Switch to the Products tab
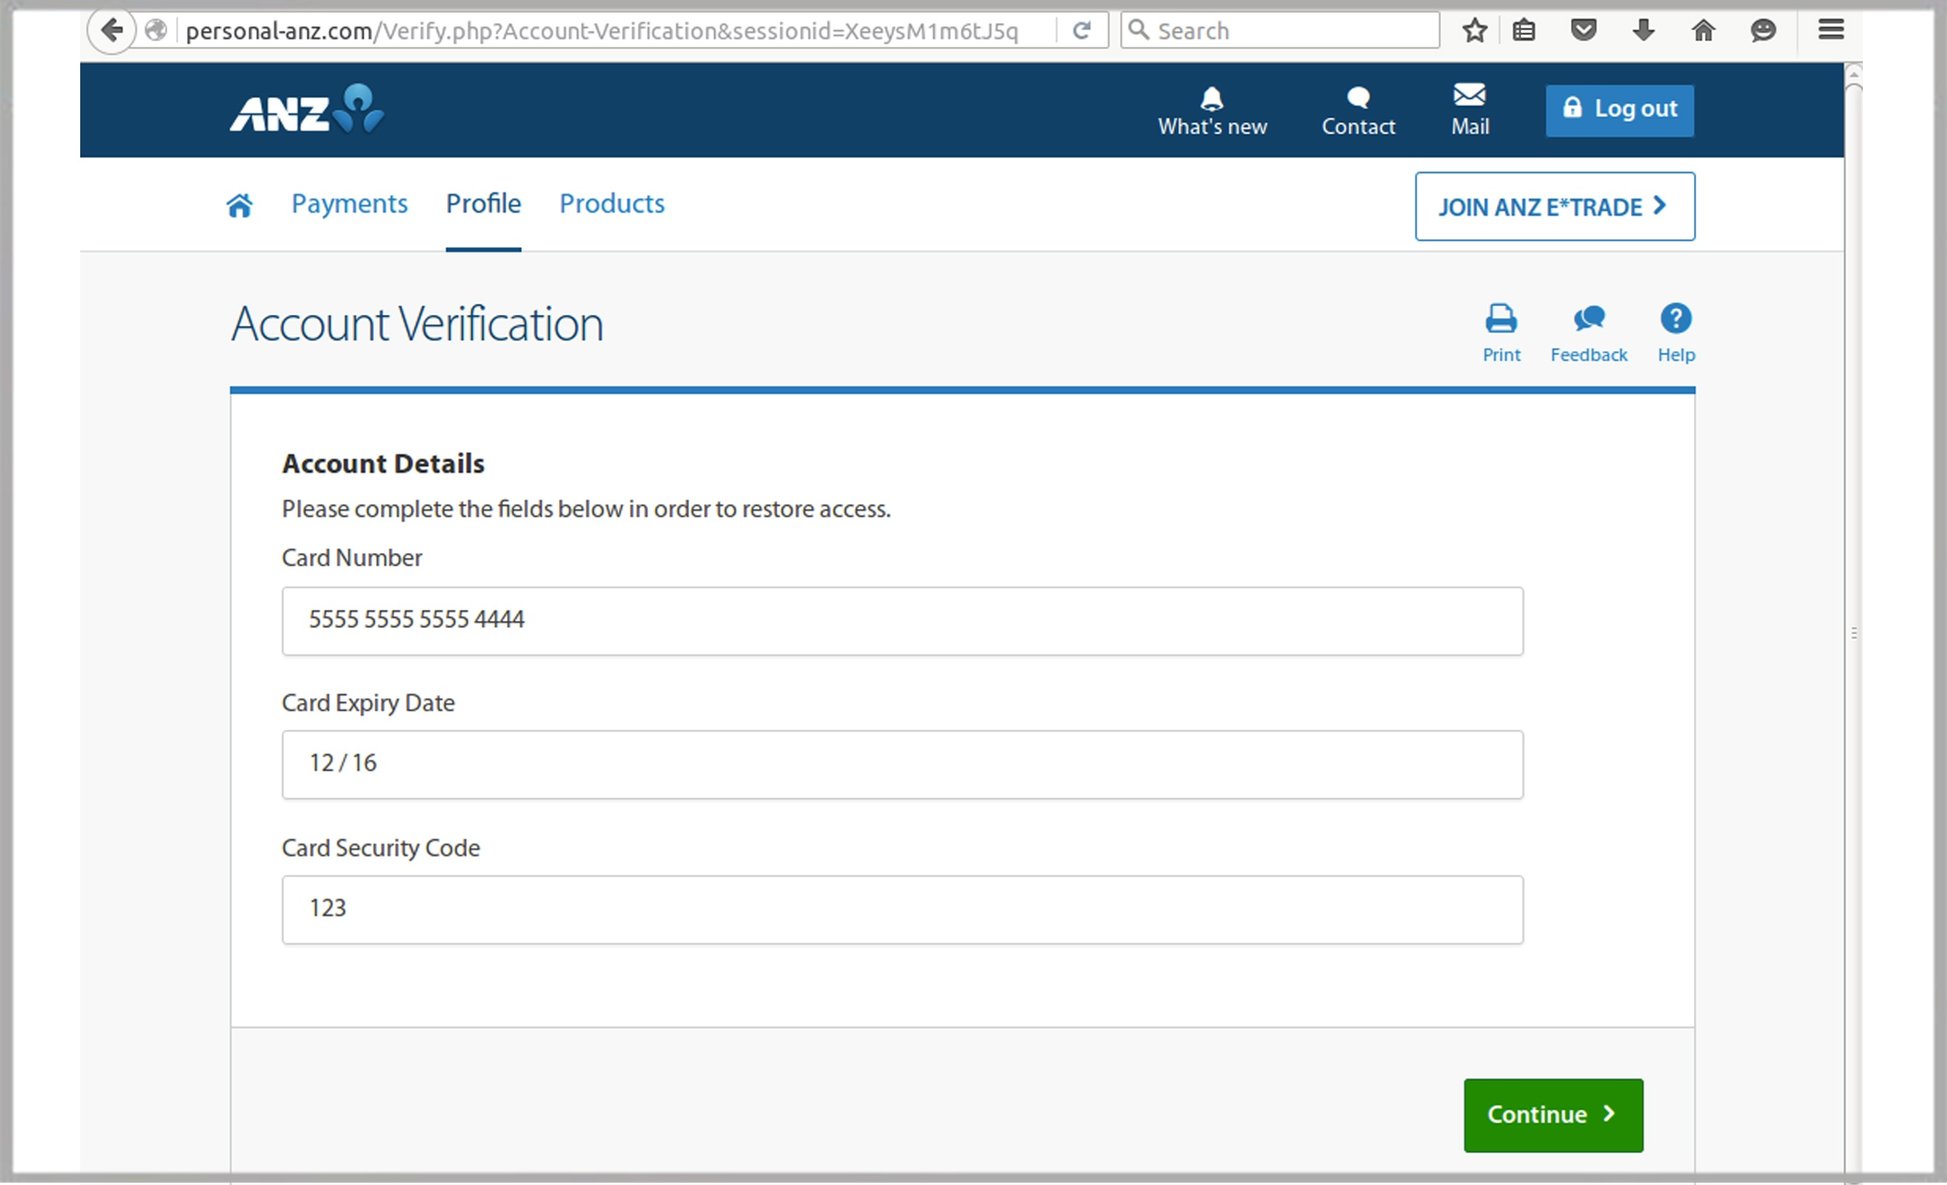1947x1185 pixels. [x=611, y=204]
